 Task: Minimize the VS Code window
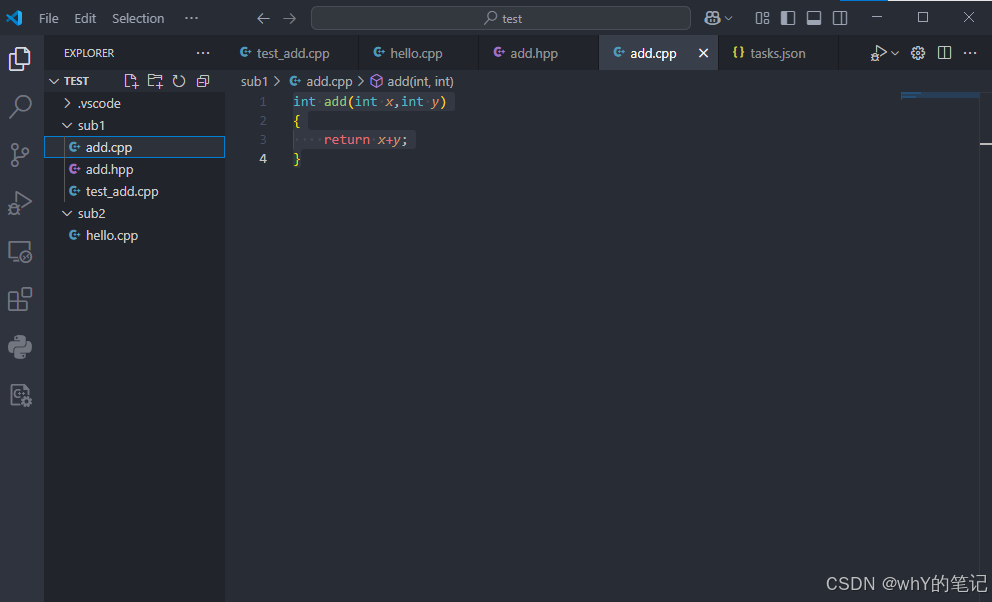coord(877,17)
